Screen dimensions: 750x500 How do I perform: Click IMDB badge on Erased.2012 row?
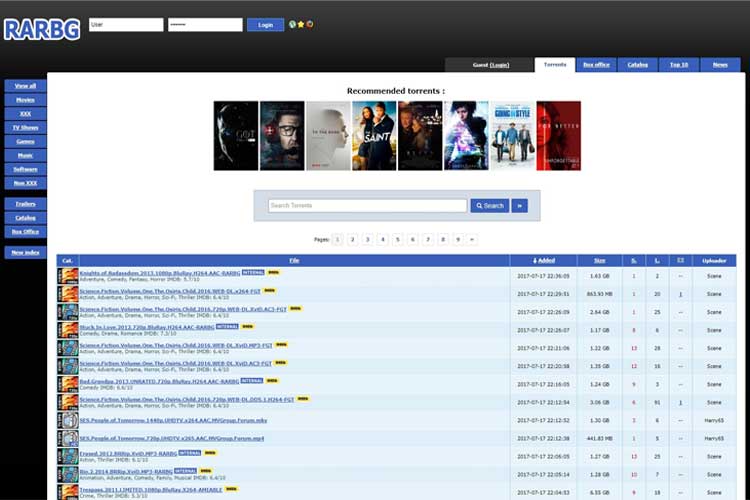pos(210,453)
